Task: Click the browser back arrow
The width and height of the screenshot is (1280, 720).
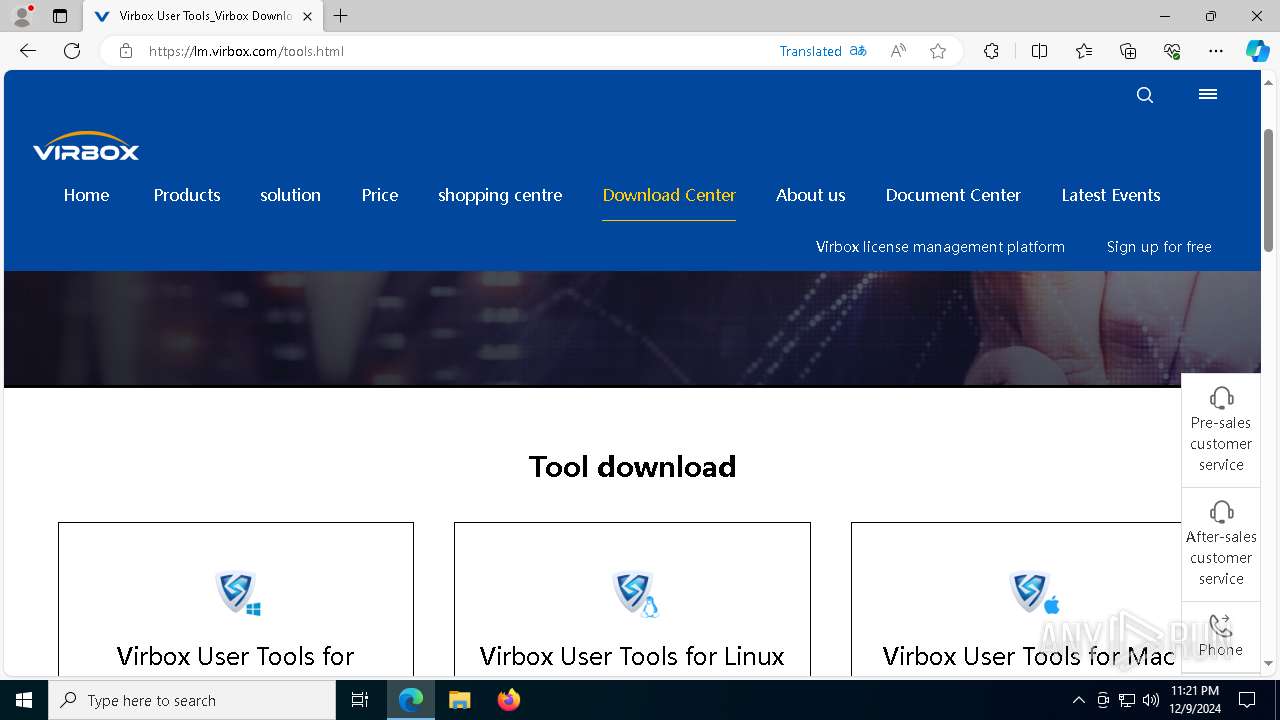Action: (28, 51)
